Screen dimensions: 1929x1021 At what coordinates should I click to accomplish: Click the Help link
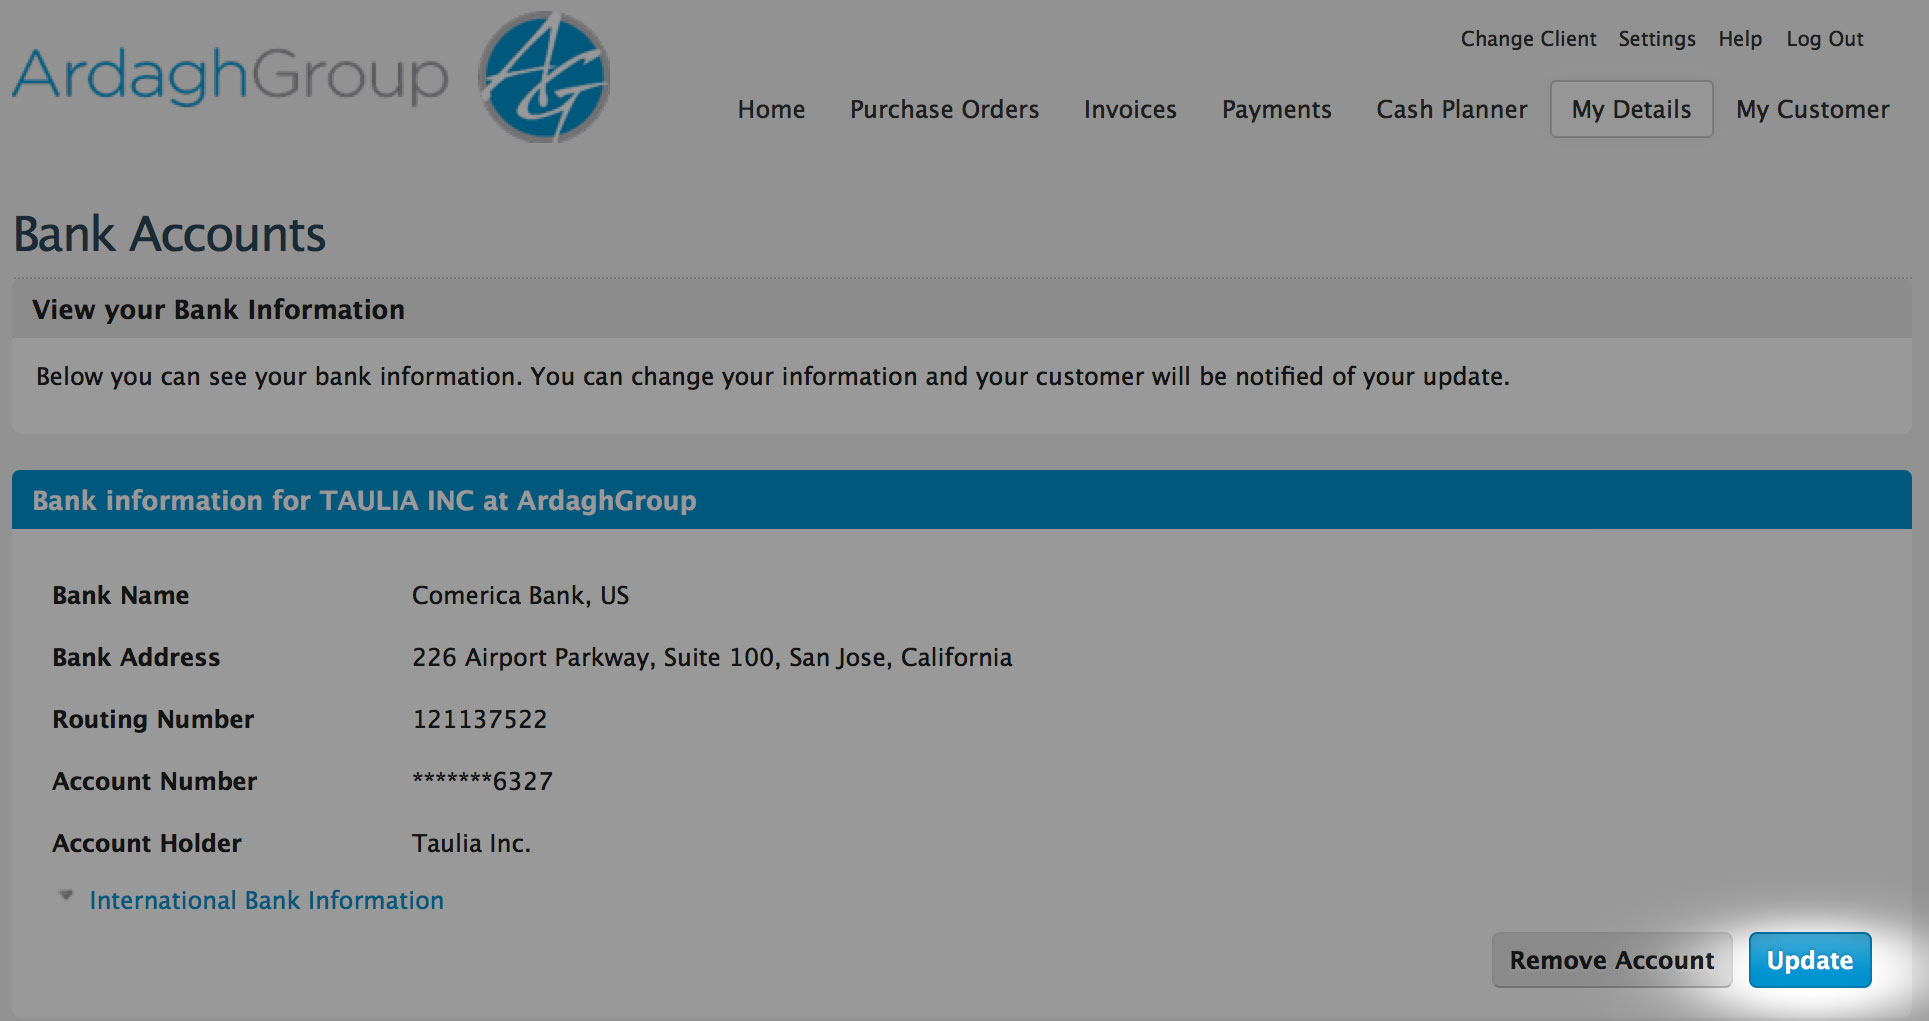pyautogui.click(x=1740, y=39)
